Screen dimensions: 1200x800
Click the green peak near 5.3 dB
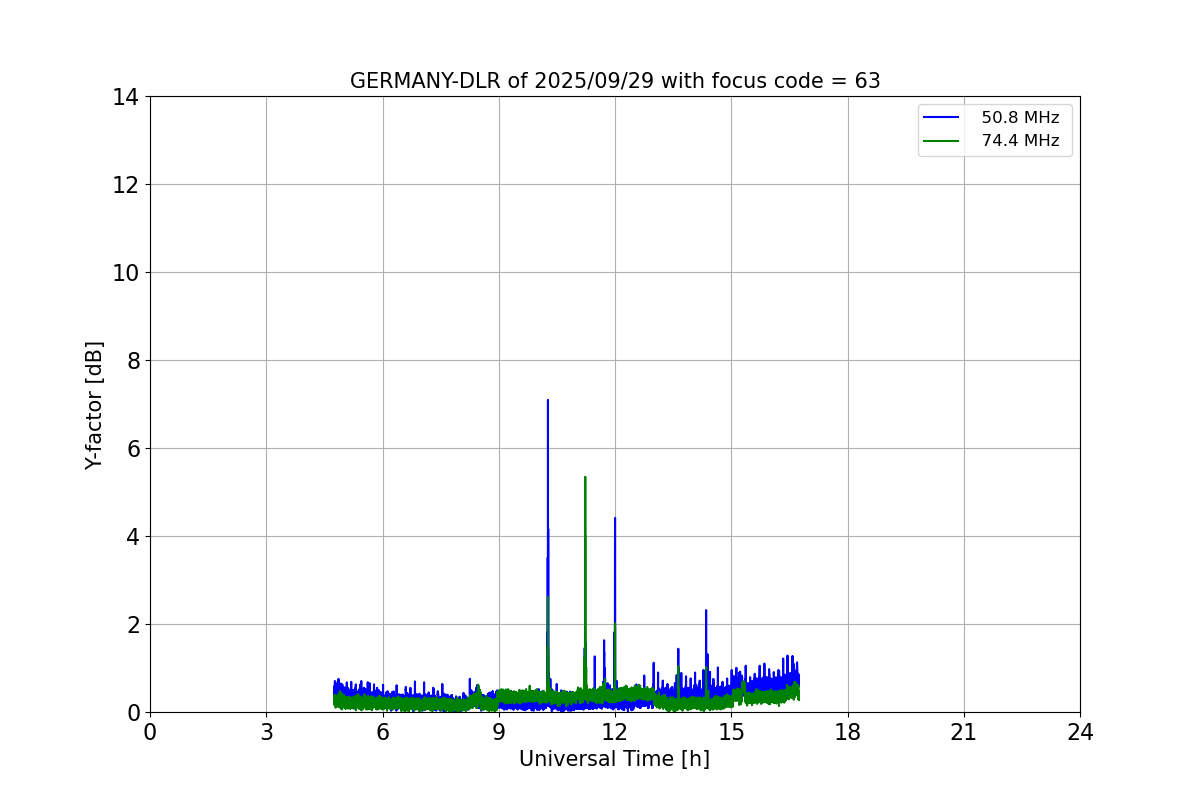point(585,479)
